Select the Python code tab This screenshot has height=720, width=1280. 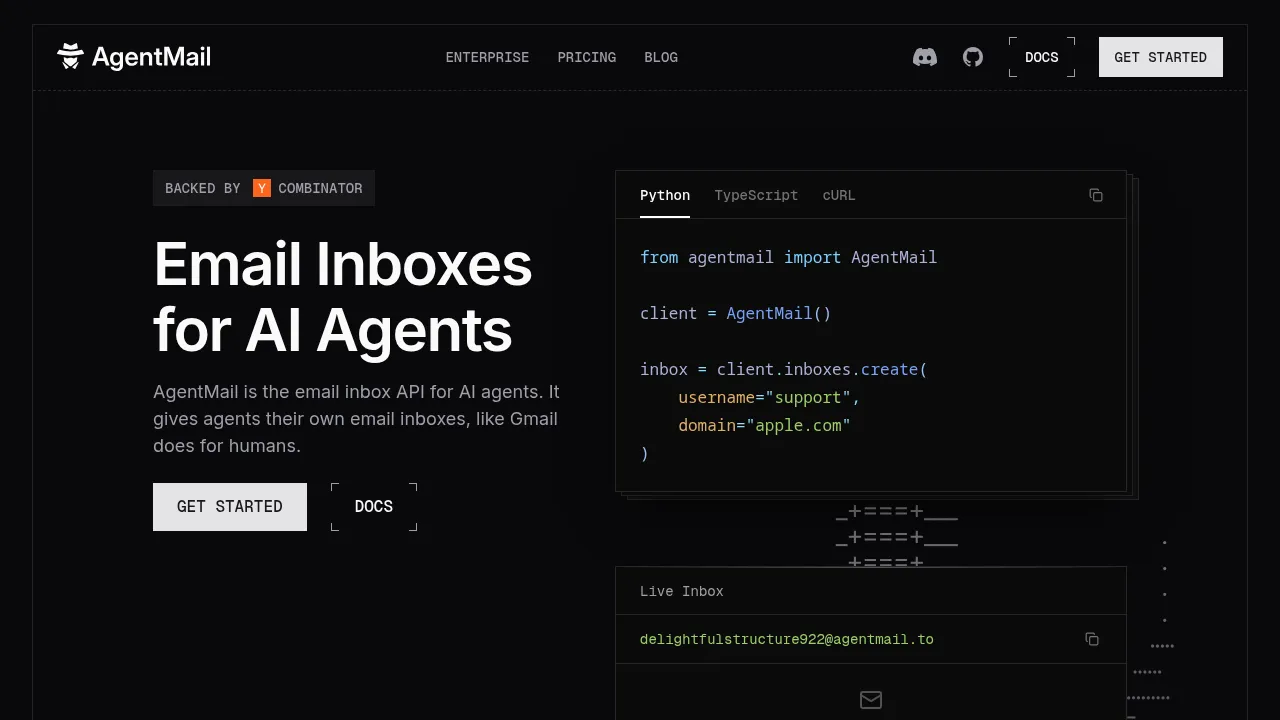[665, 195]
